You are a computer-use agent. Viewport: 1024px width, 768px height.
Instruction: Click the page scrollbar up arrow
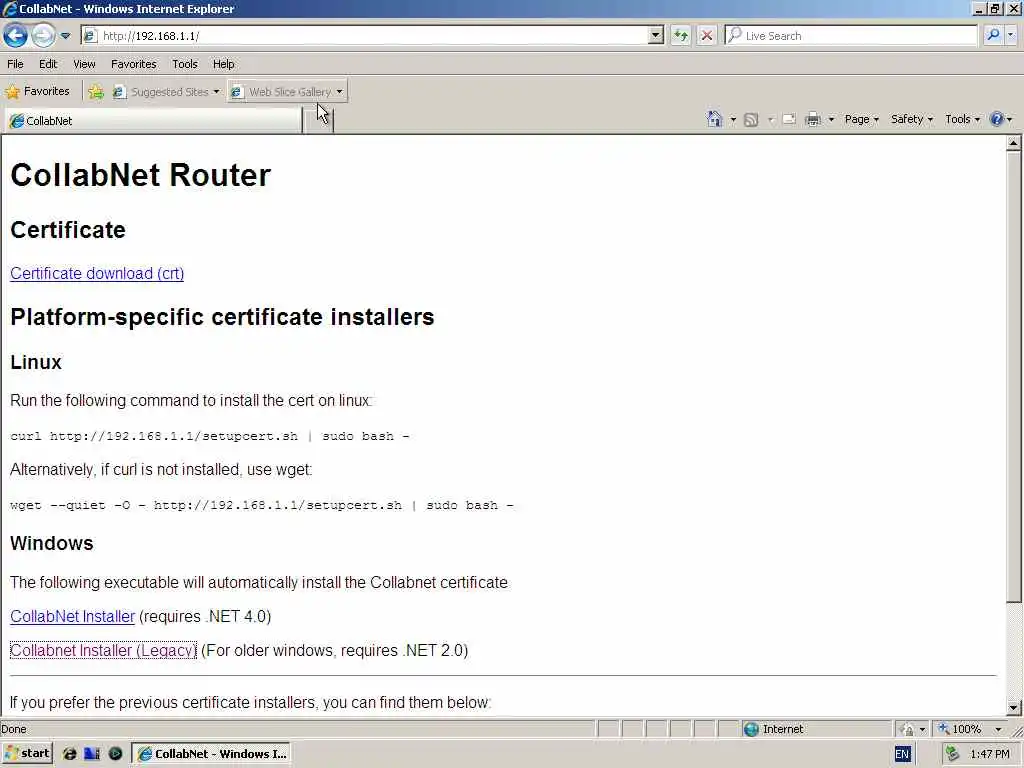[x=1014, y=143]
